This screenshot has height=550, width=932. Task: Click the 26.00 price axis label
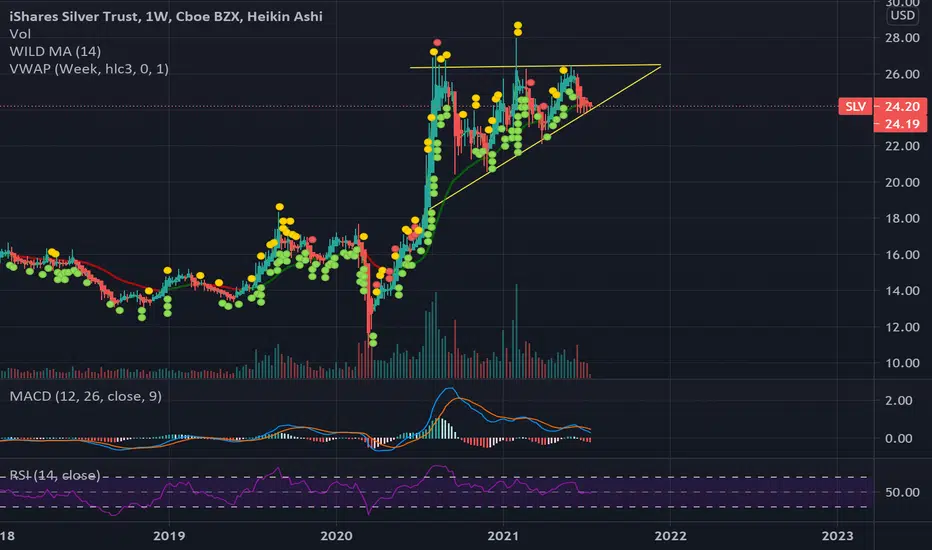(902, 74)
